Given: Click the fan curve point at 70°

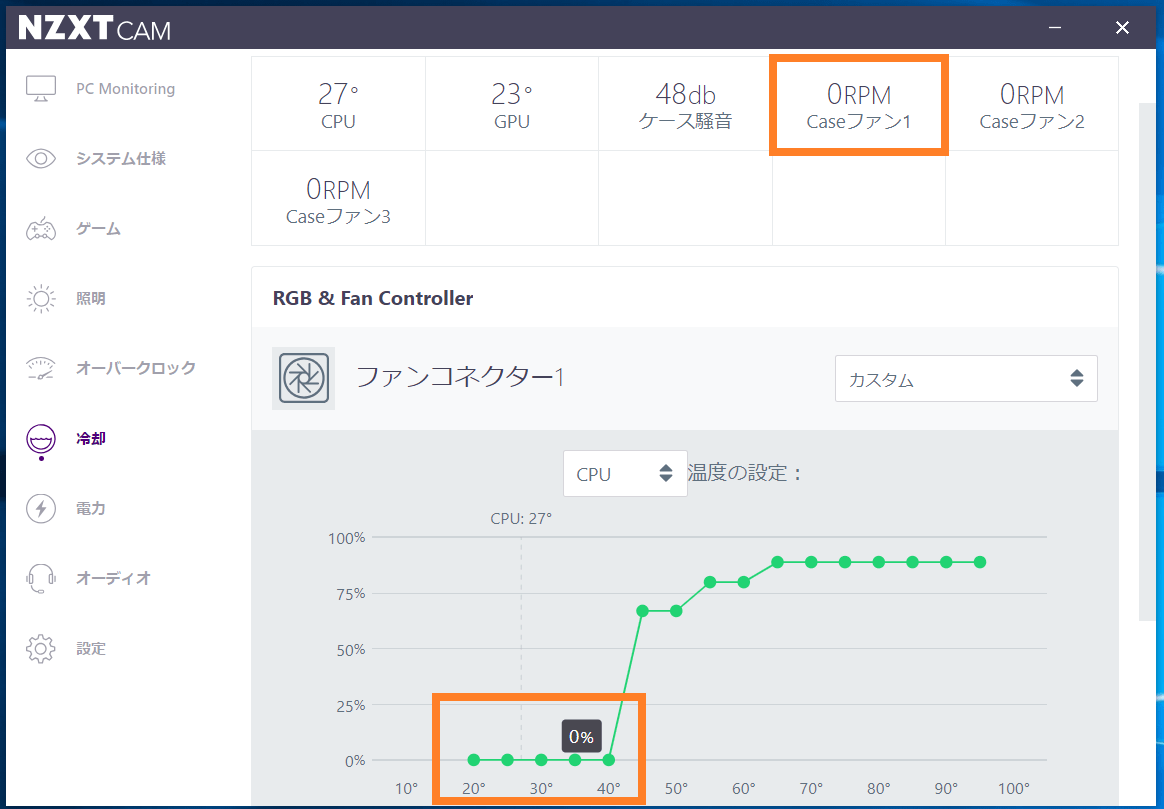Looking at the screenshot, I should tap(811, 562).
